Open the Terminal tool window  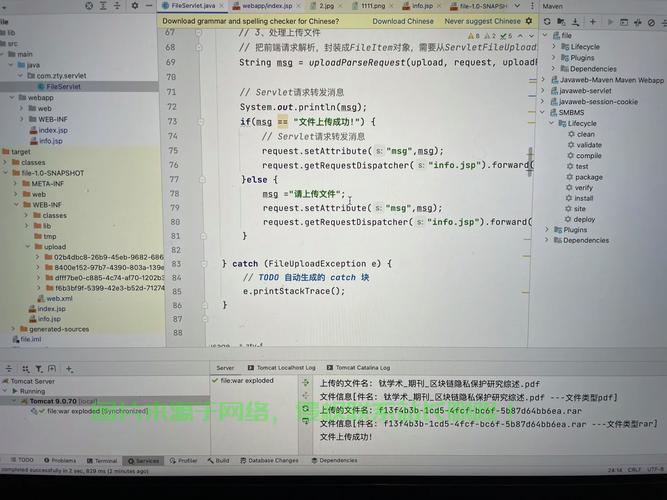(102, 460)
